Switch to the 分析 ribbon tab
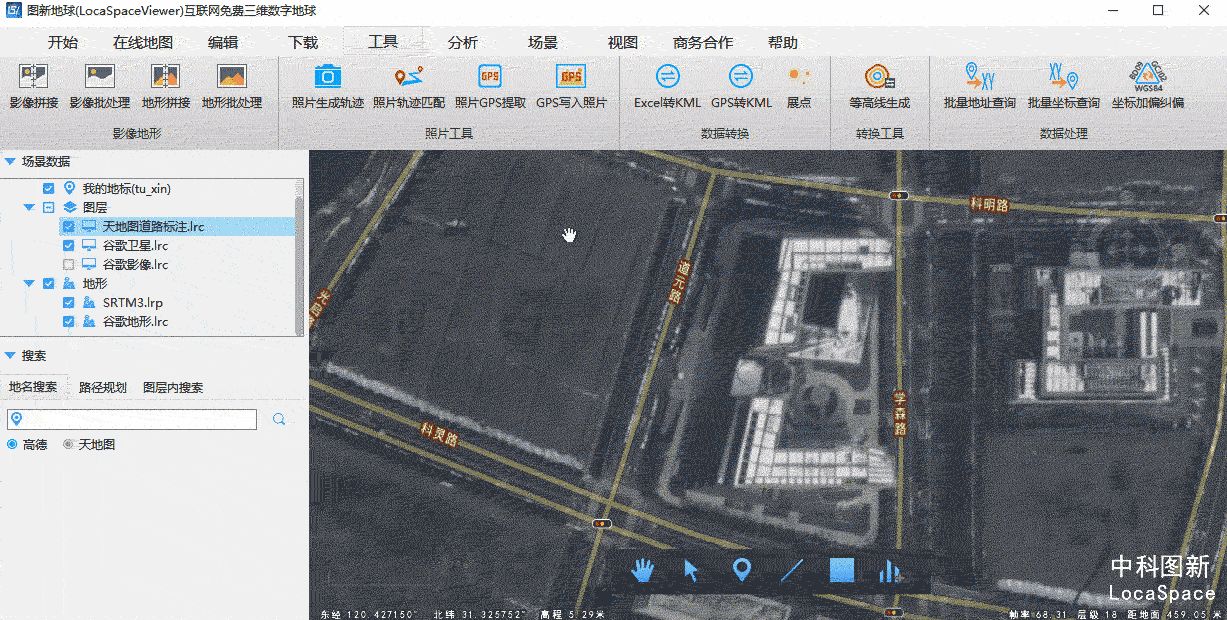 [462, 43]
